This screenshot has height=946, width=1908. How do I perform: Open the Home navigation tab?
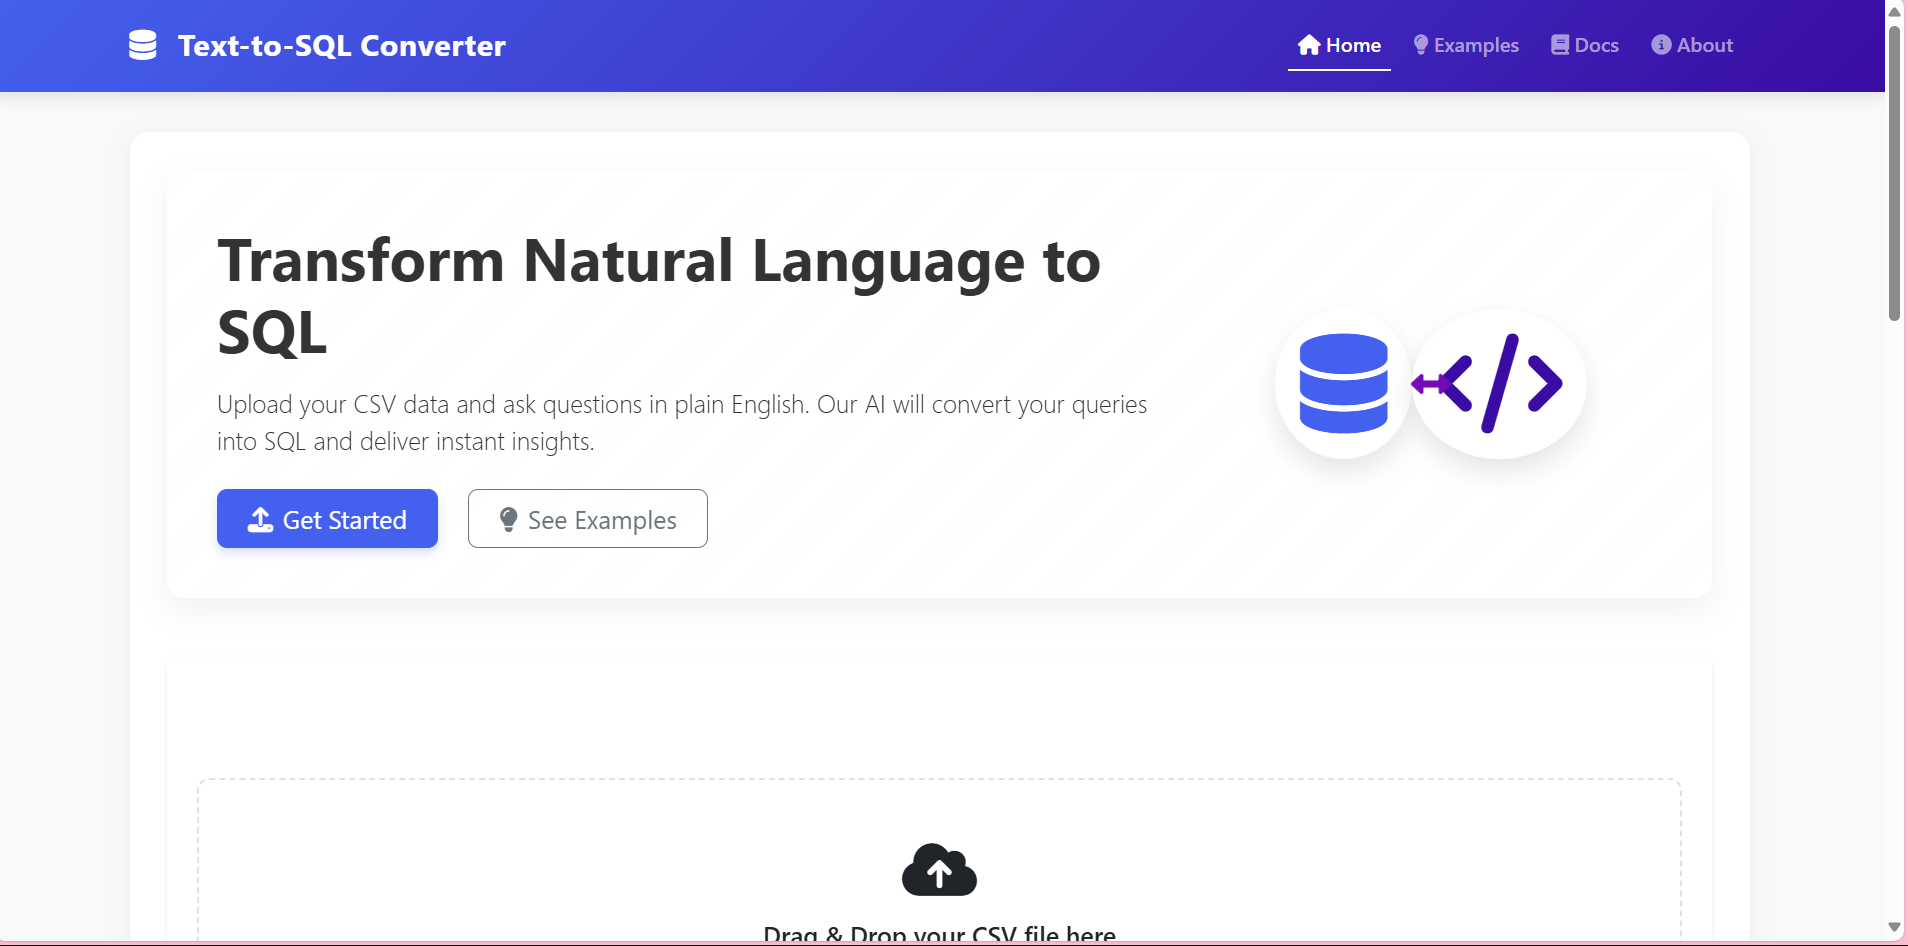pyautogui.click(x=1339, y=45)
